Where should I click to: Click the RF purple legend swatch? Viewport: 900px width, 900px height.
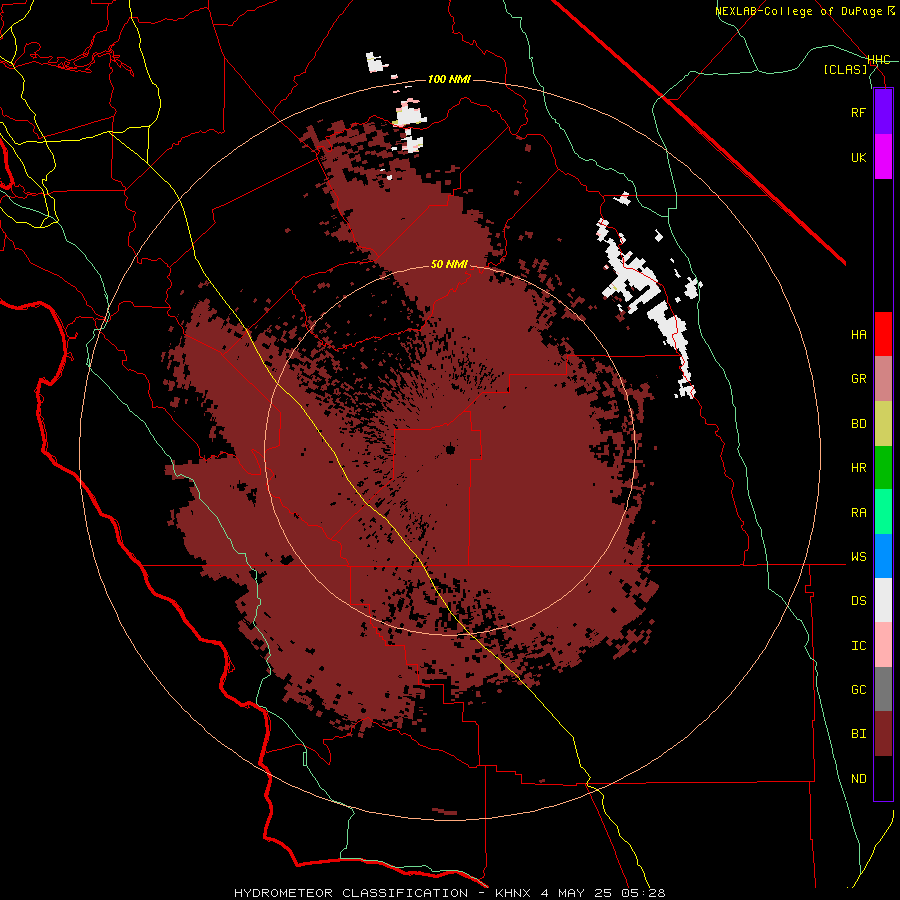(x=883, y=112)
